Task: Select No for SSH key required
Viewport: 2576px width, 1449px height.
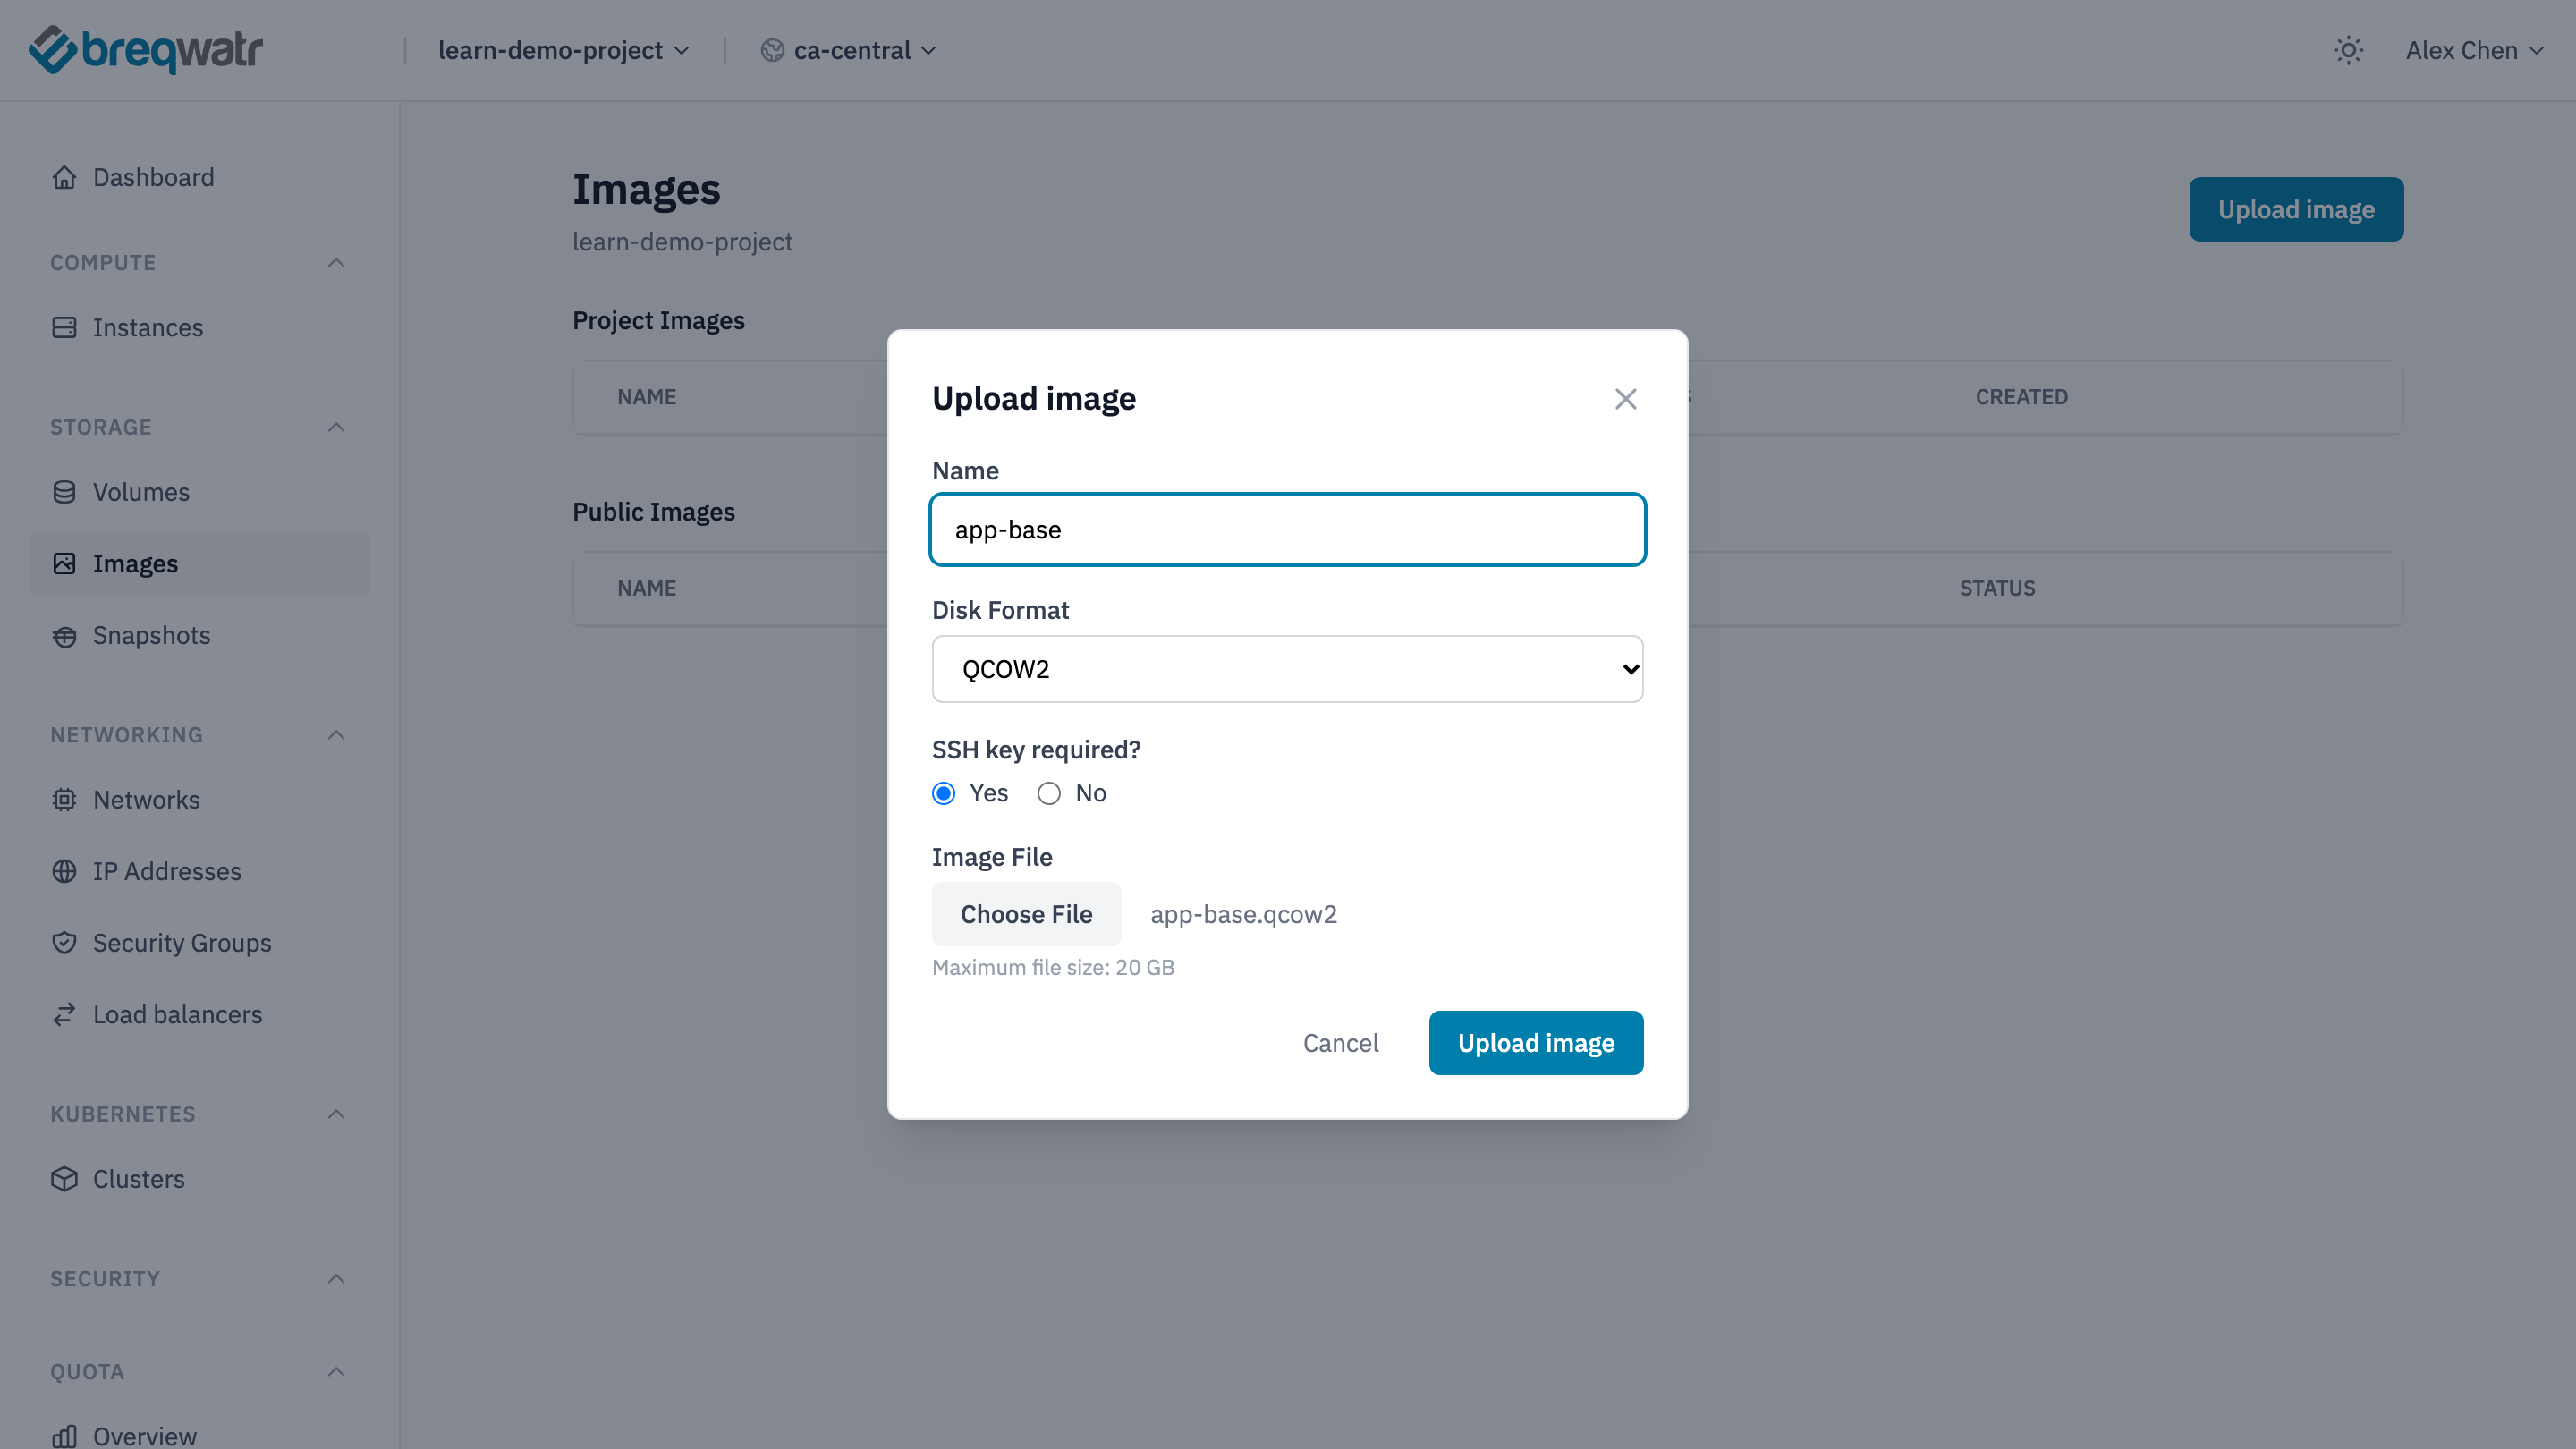Action: (1048, 793)
